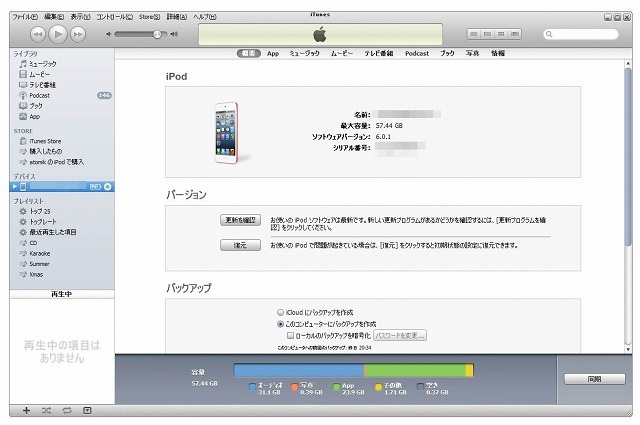The image size is (640, 425).
Task: Switch to the ミュージック device tab
Action: [x=304, y=53]
